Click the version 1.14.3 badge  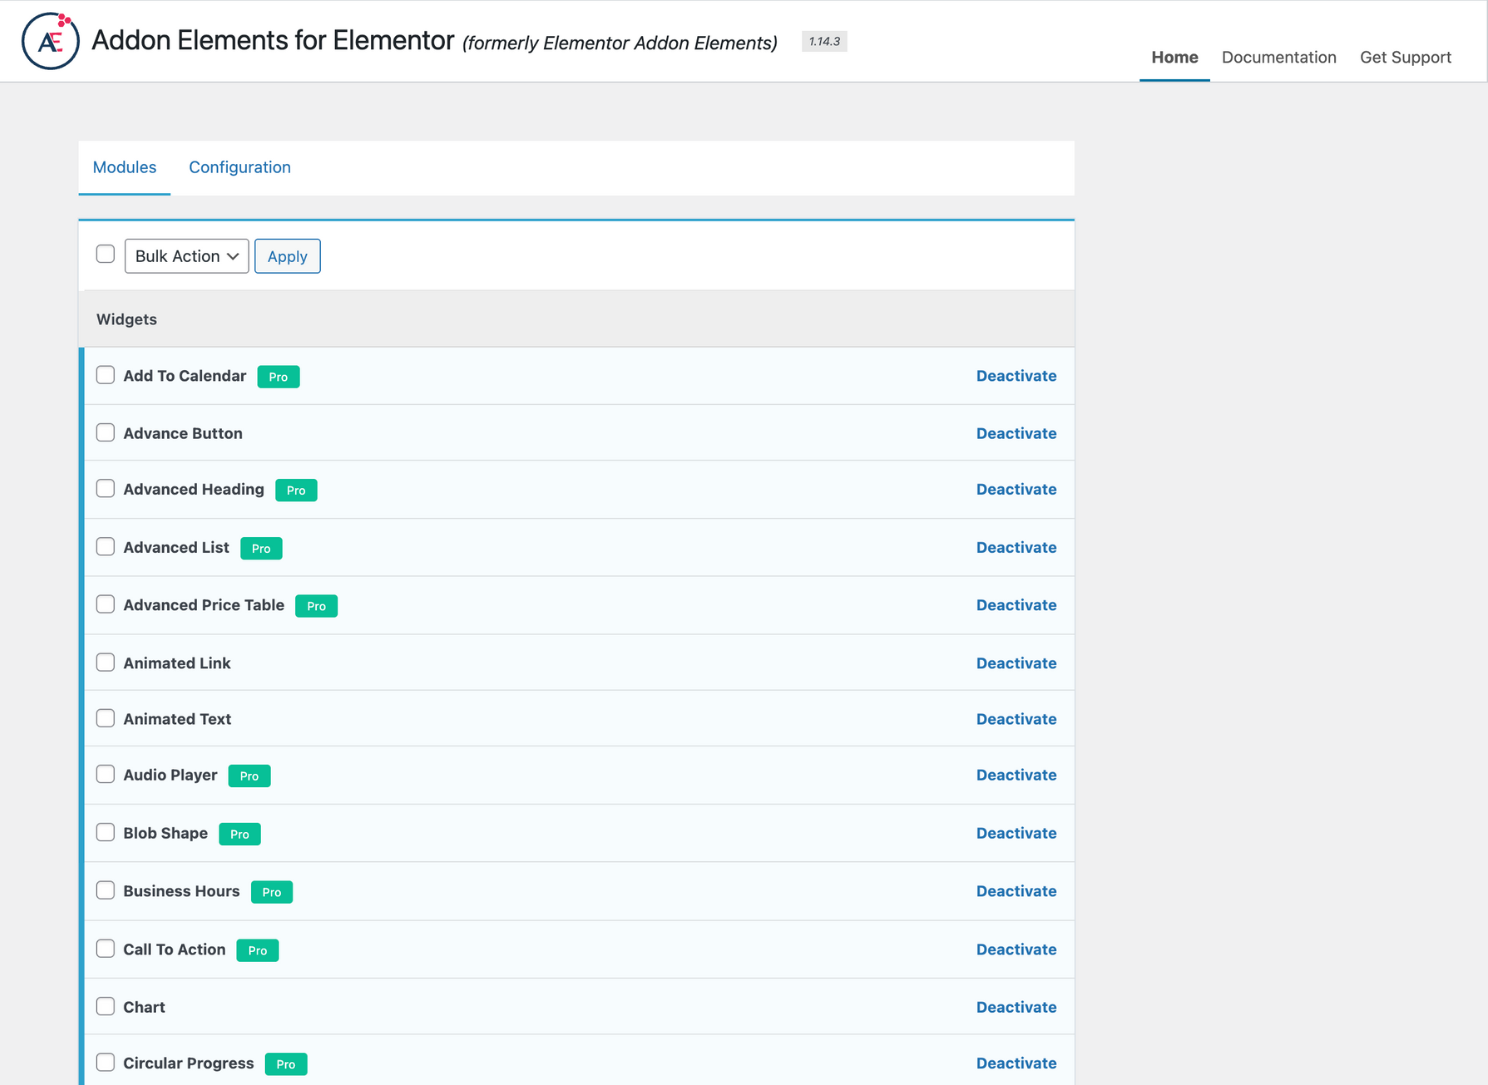pyautogui.click(x=824, y=42)
